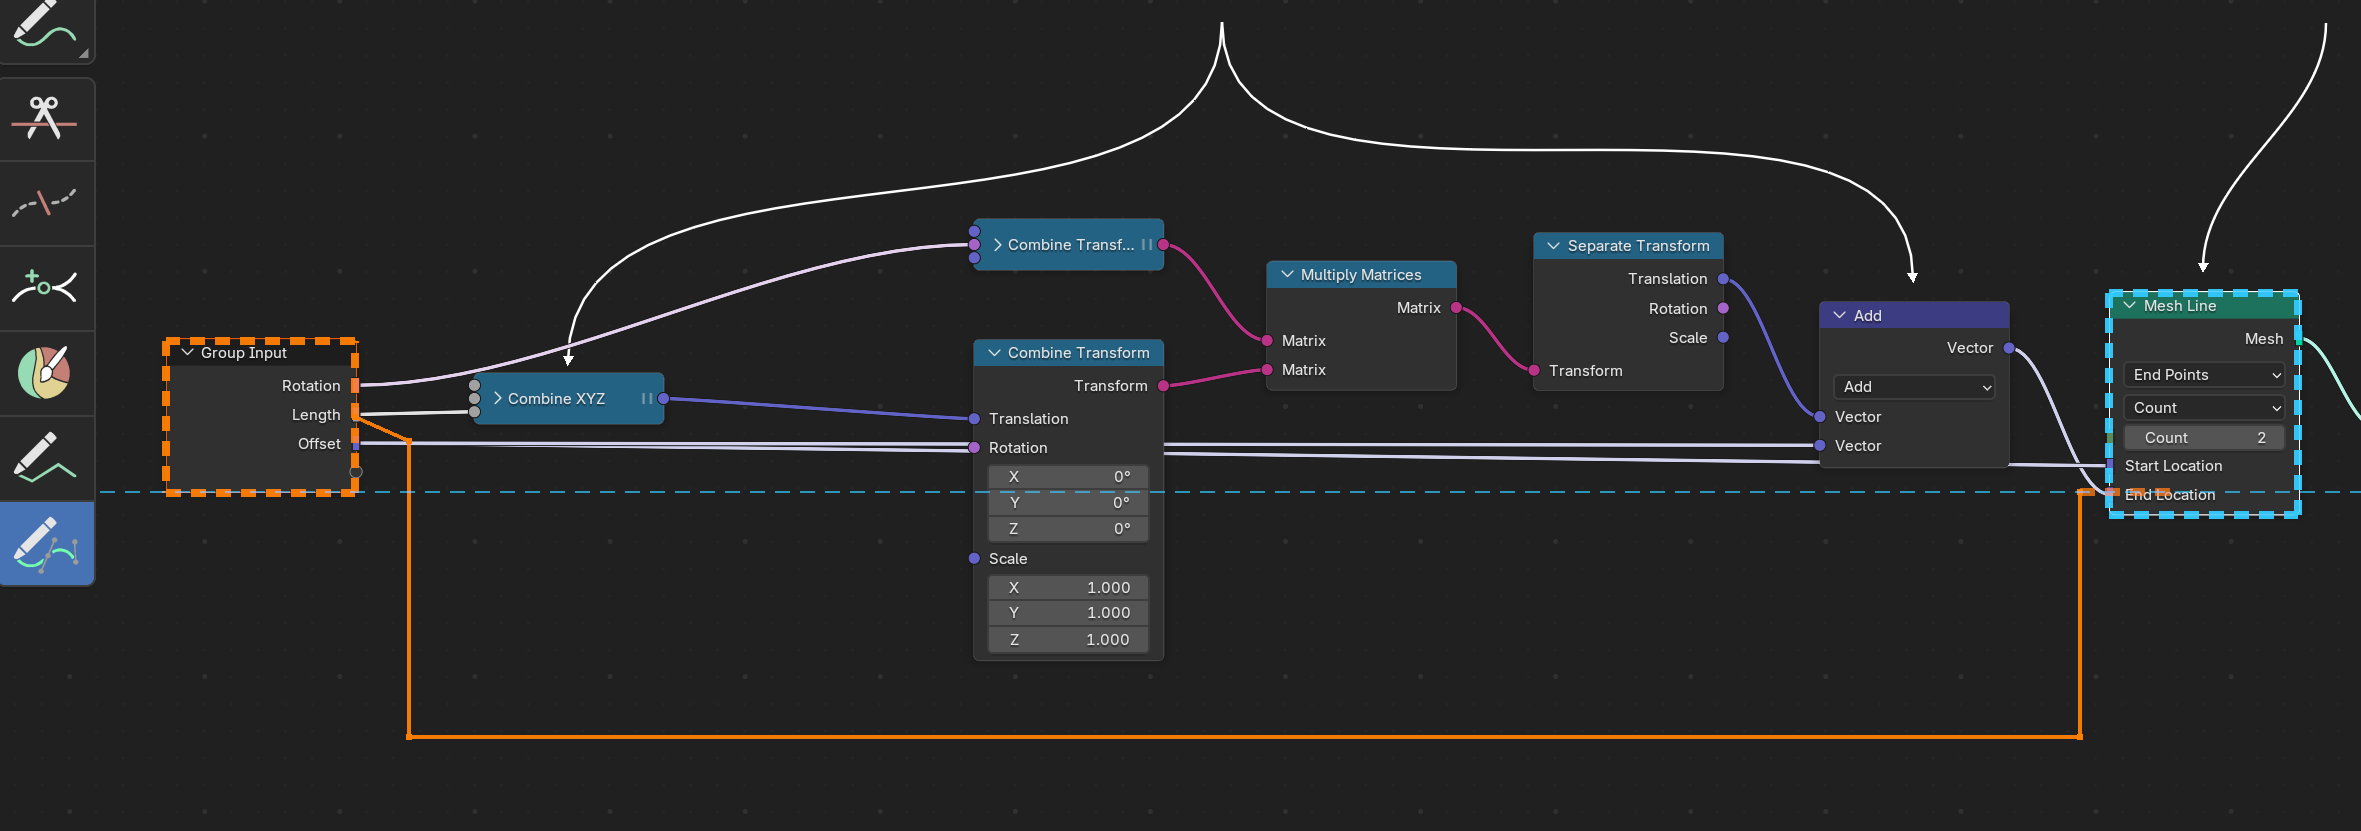The image size is (2361, 831).
Task: Click the second Matrix input socket
Action: click(1267, 370)
